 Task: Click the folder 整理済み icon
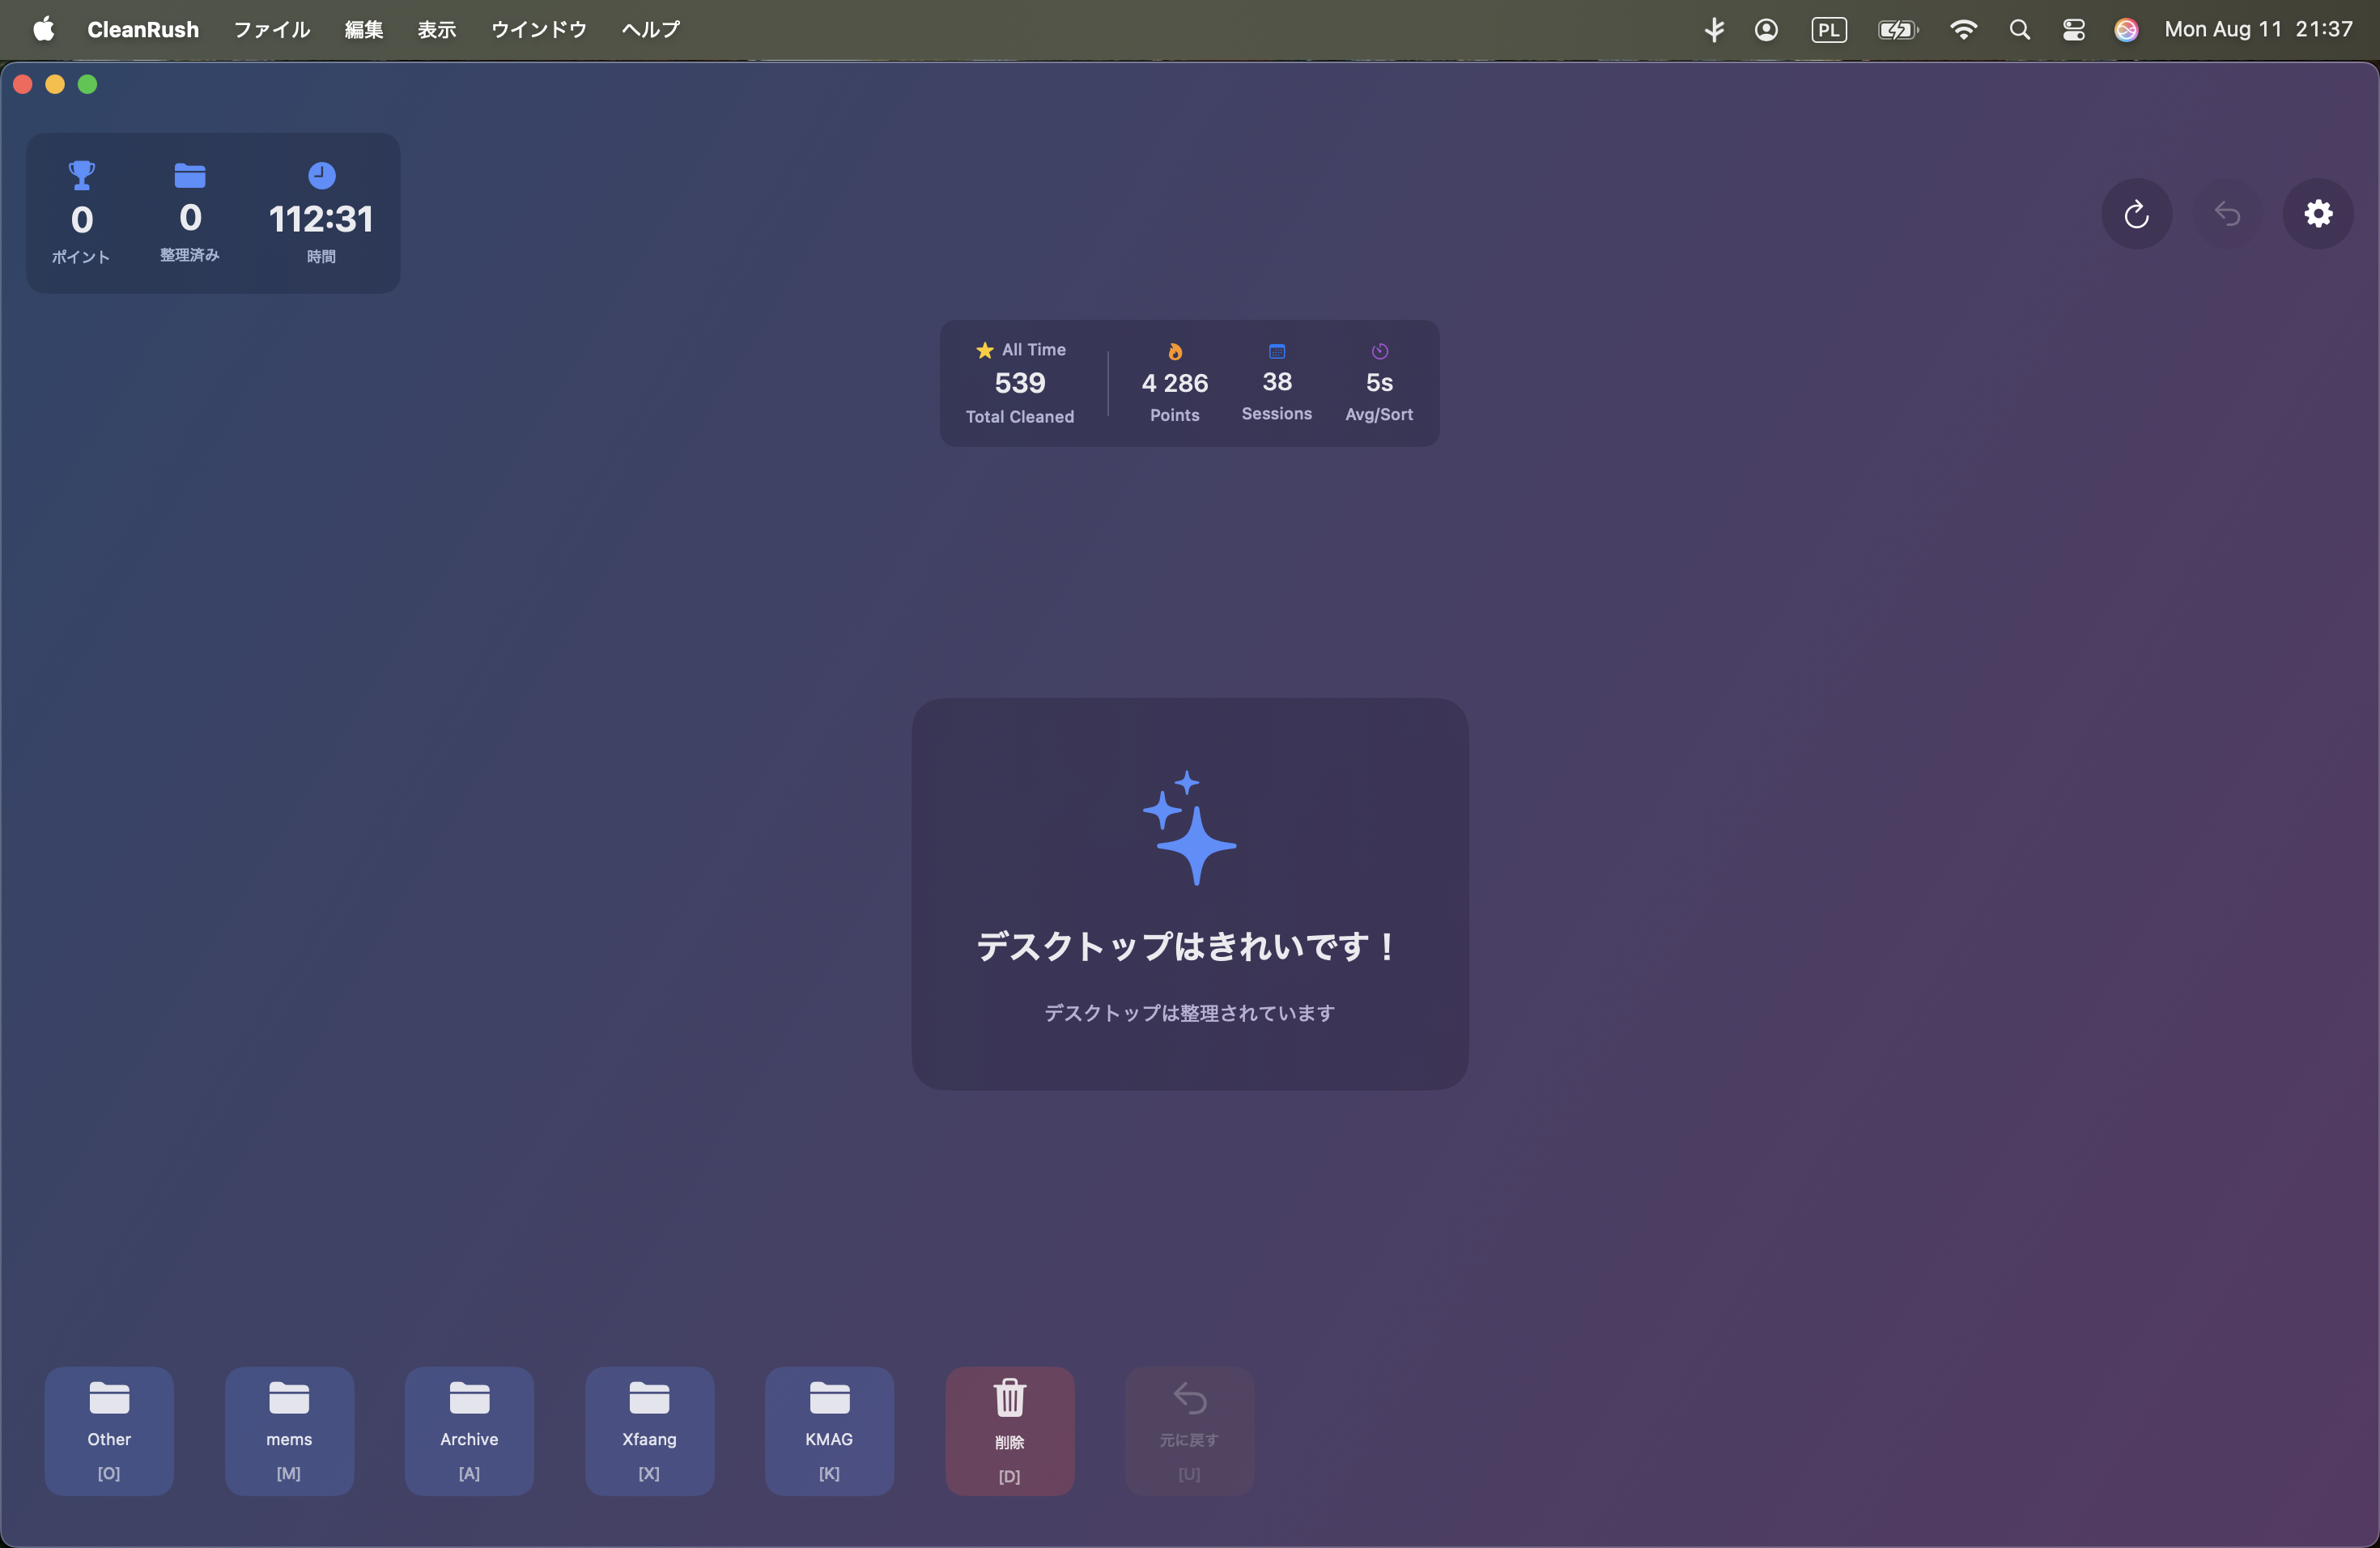[x=190, y=176]
